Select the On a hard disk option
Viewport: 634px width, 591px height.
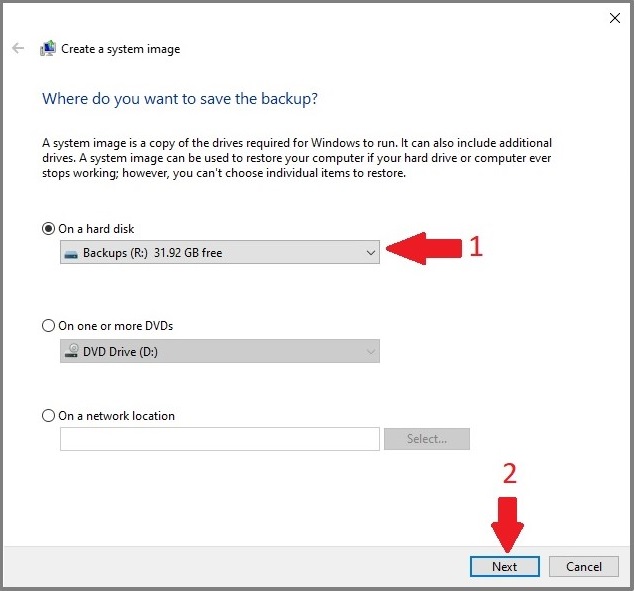(49, 229)
